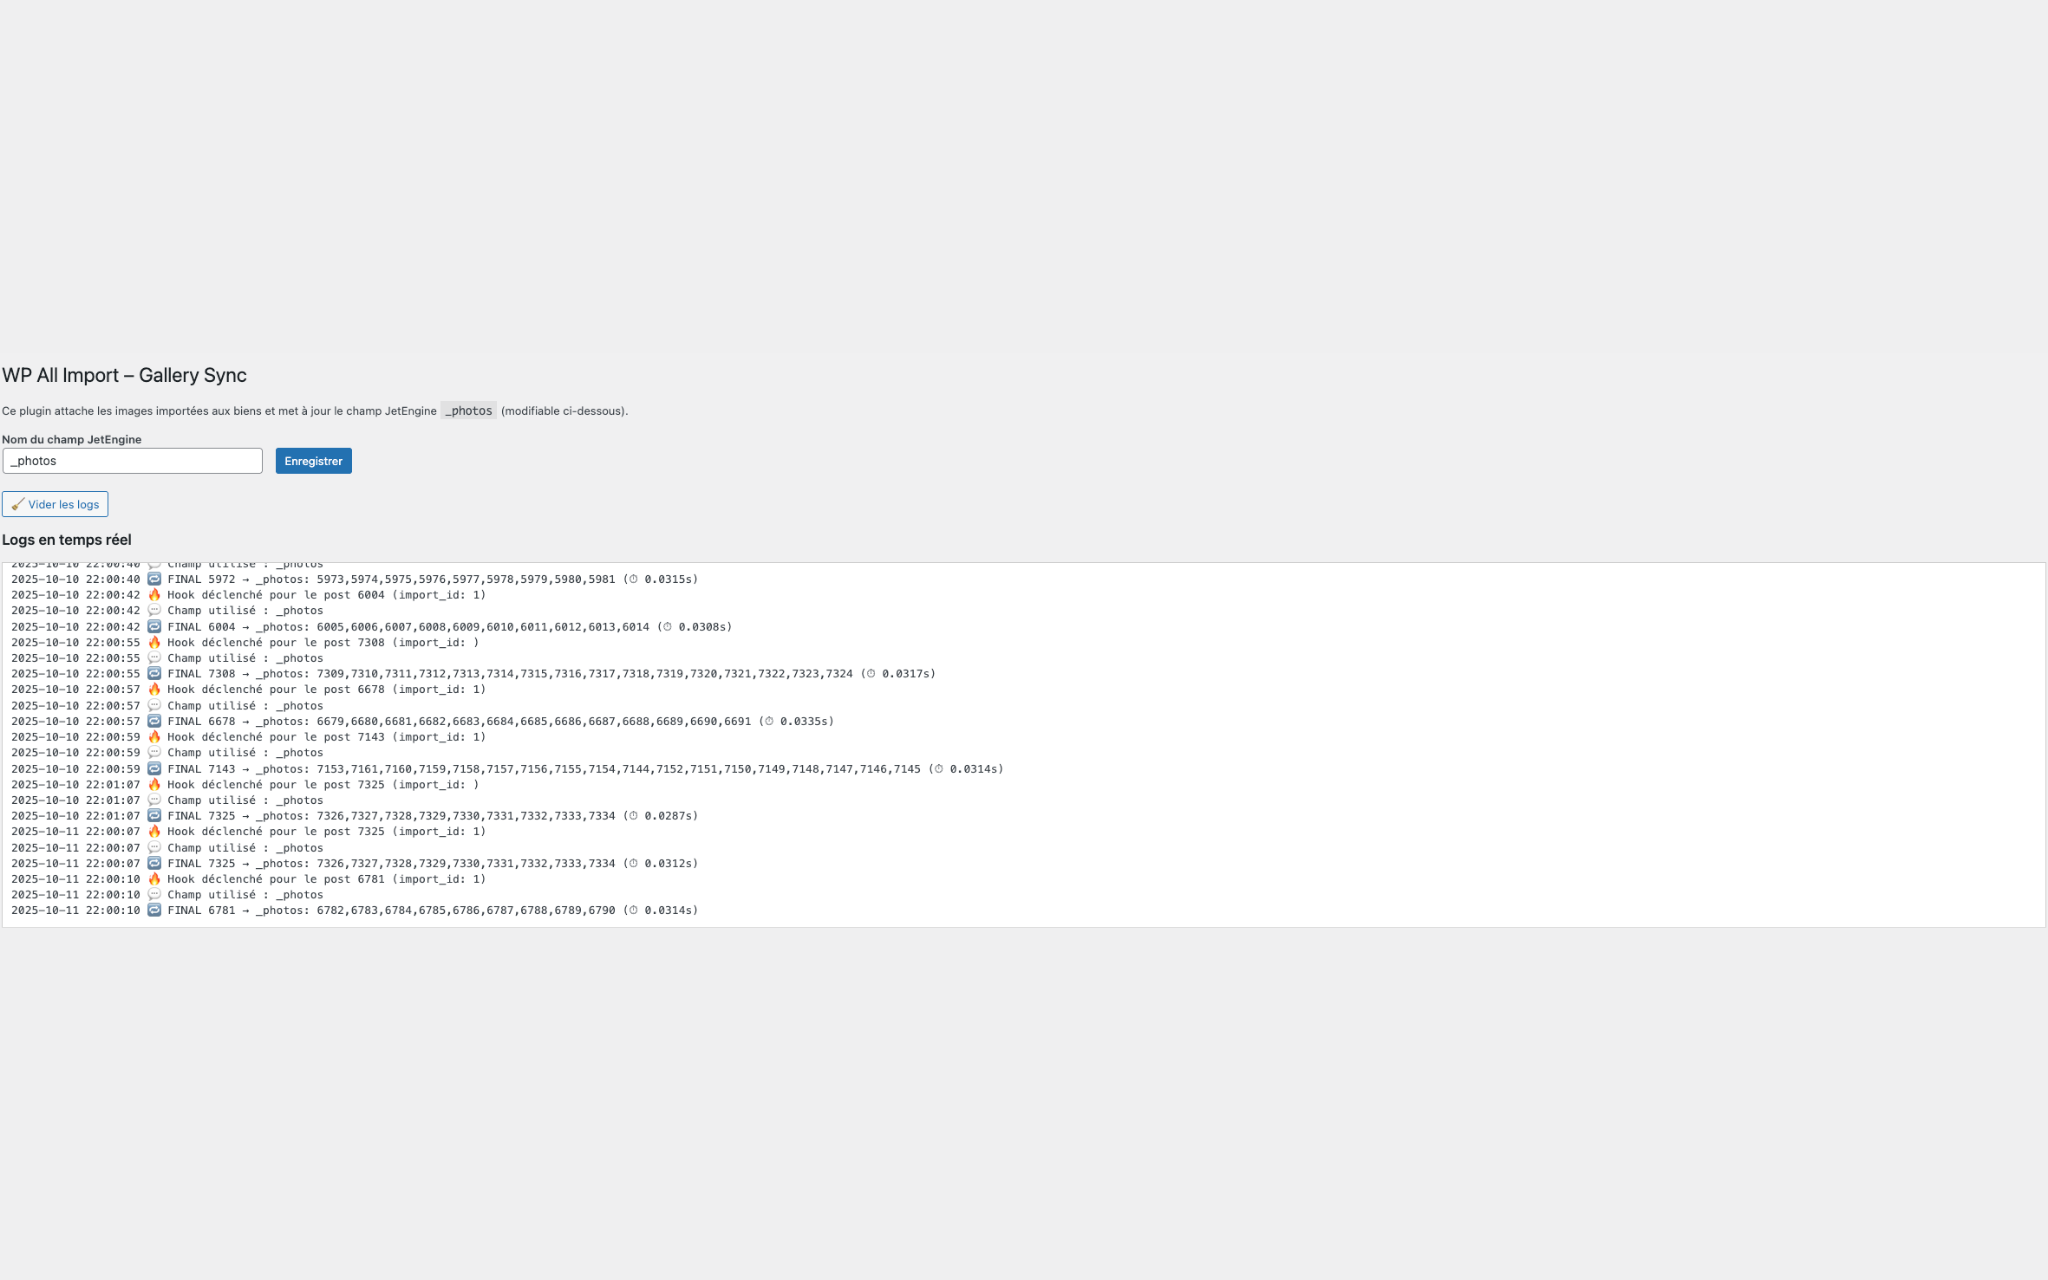Click the WP All Import – Gallery Sync title
The image size is (2048, 1280).
click(124, 375)
